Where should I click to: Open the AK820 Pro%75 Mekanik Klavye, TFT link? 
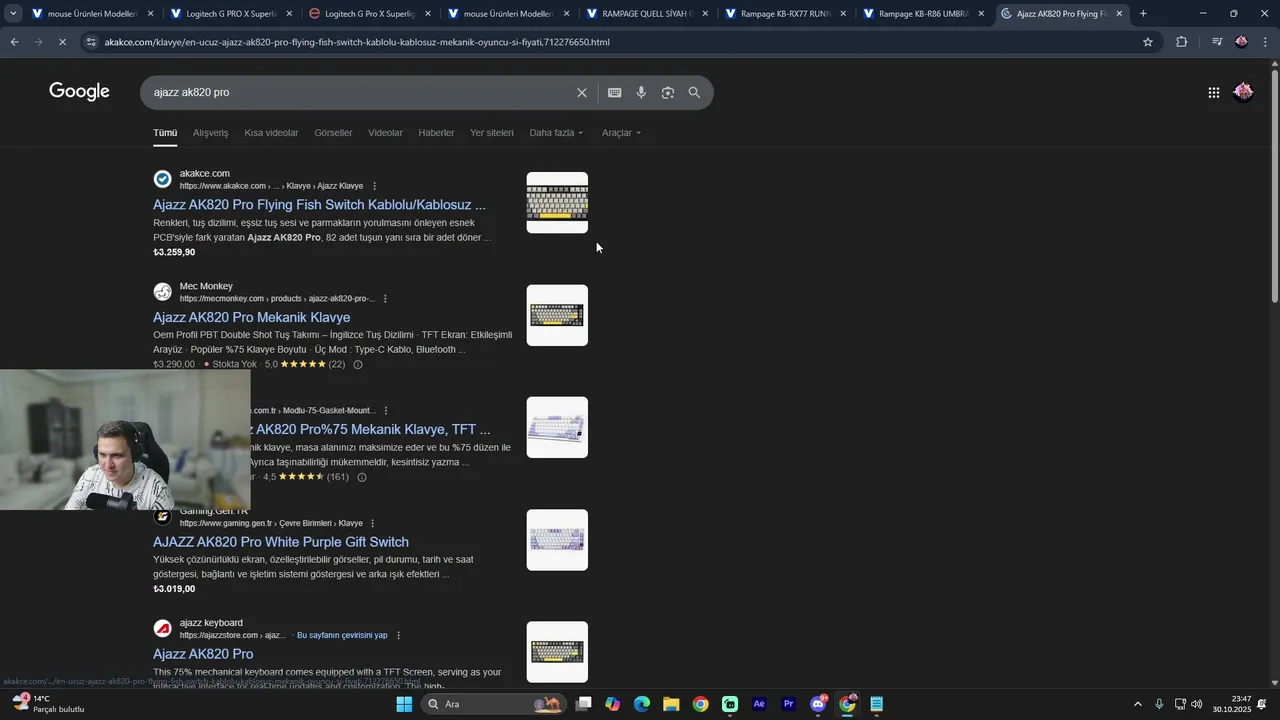(370, 430)
